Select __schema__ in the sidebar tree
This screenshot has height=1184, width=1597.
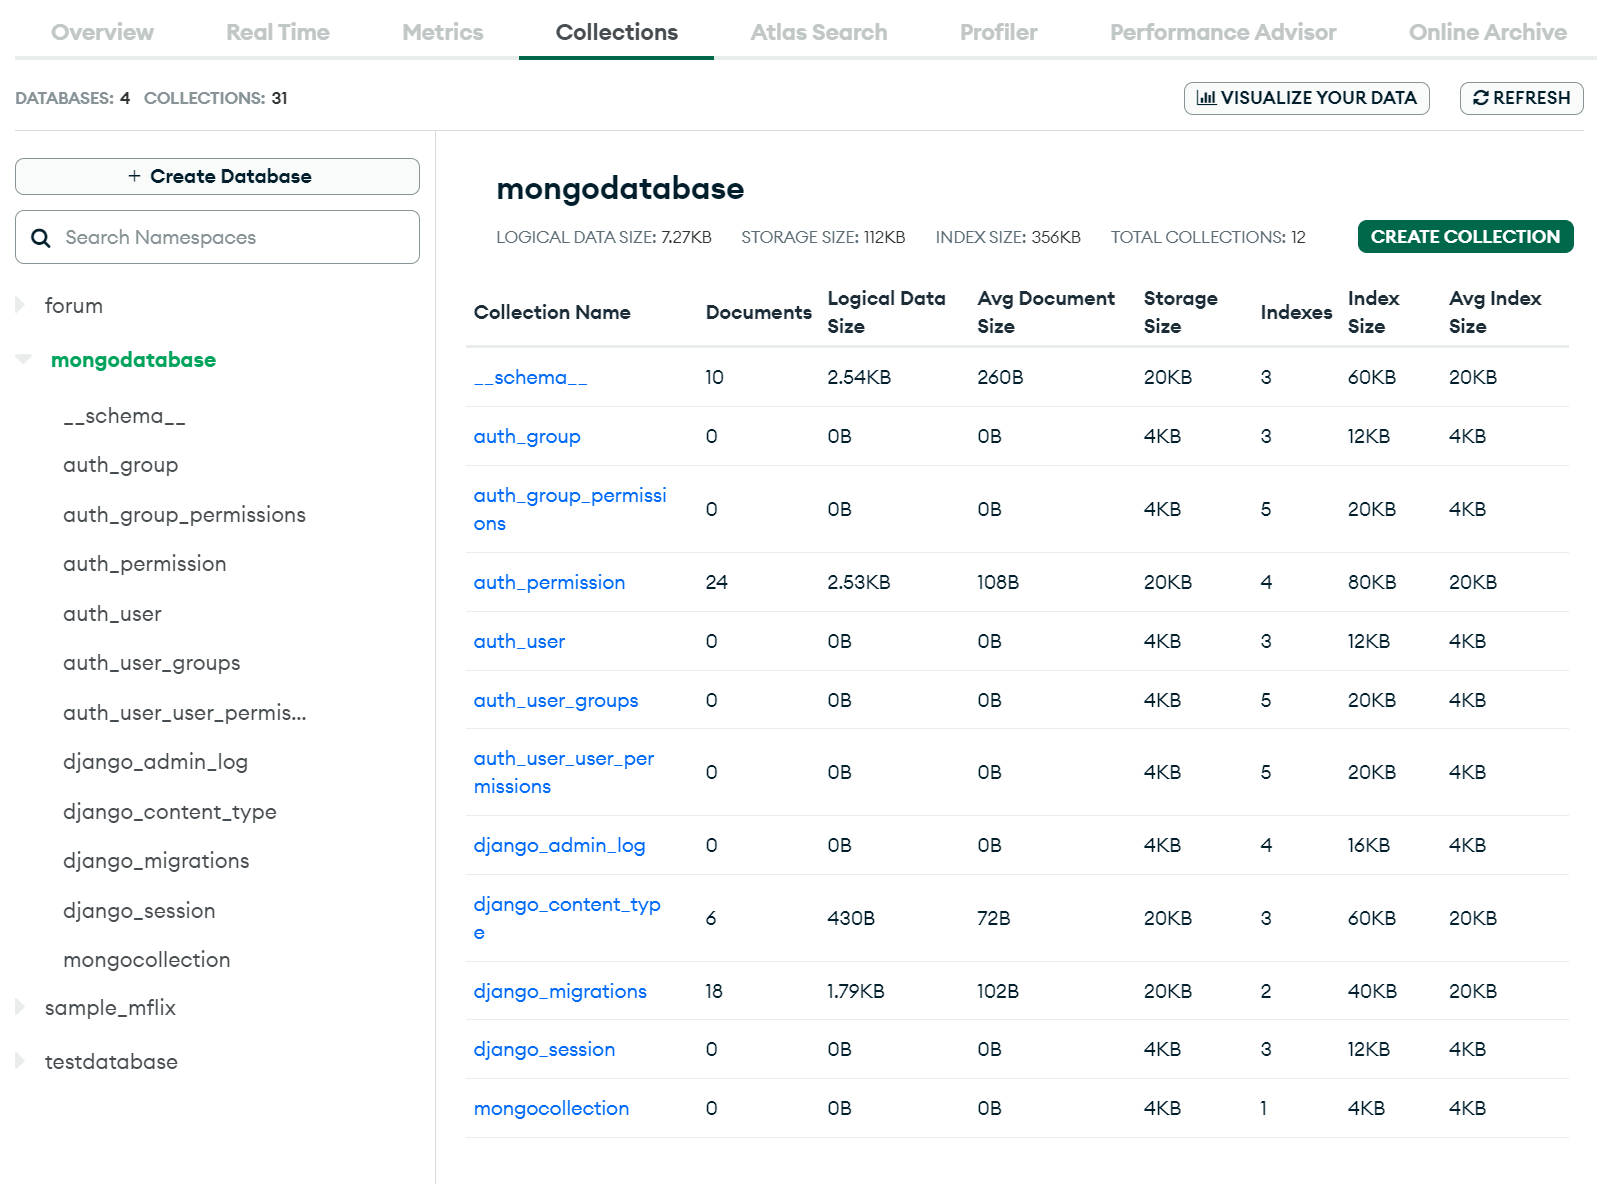tap(124, 416)
